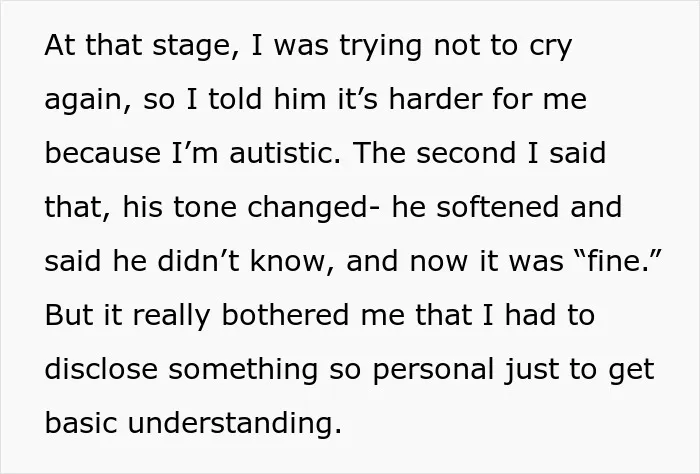The image size is (700, 474).
Task: Click the word "personal" in the paragraph
Action: point(433,370)
